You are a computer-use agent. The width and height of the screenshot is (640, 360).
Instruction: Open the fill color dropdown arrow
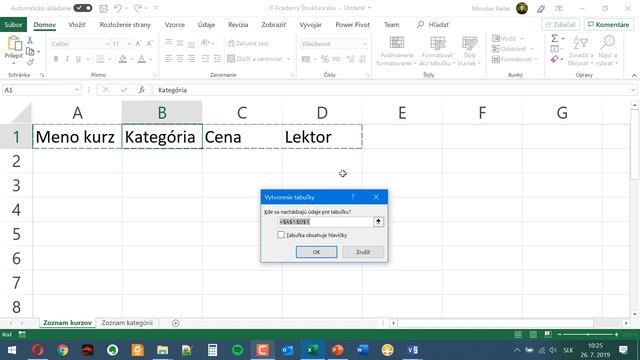131,59
